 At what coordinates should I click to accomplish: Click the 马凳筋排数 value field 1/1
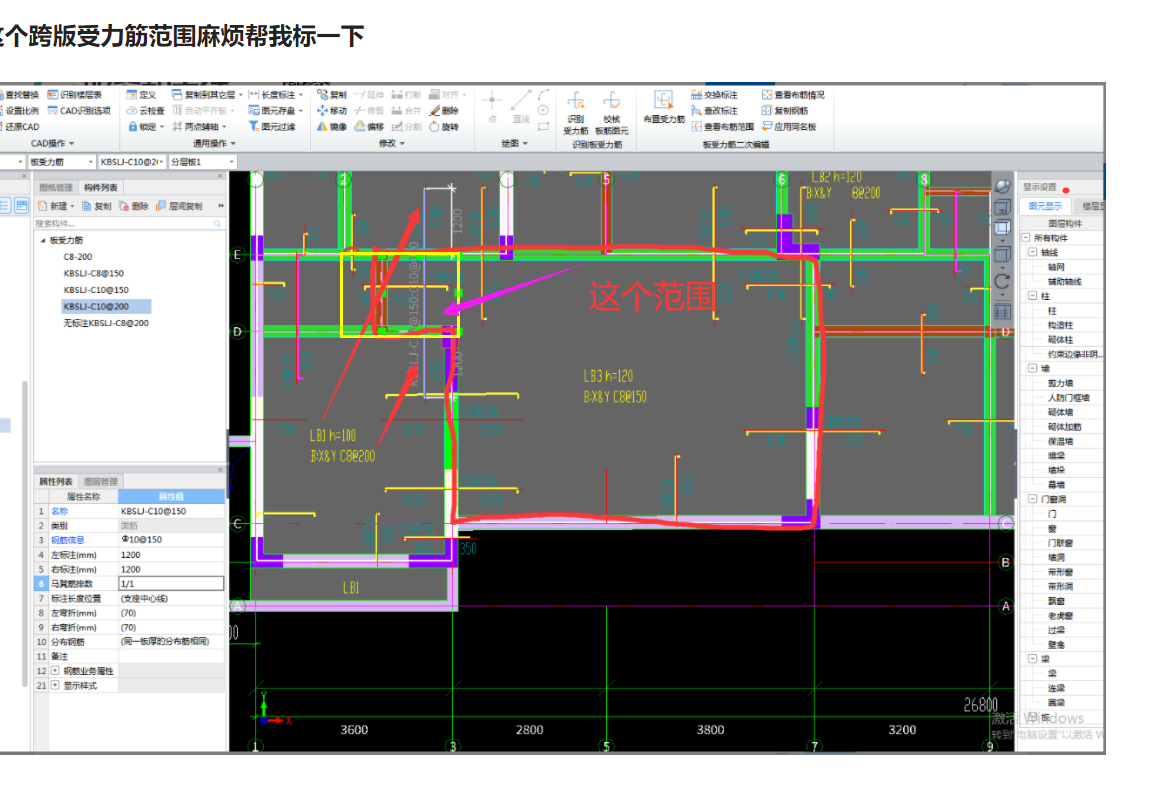pos(171,584)
